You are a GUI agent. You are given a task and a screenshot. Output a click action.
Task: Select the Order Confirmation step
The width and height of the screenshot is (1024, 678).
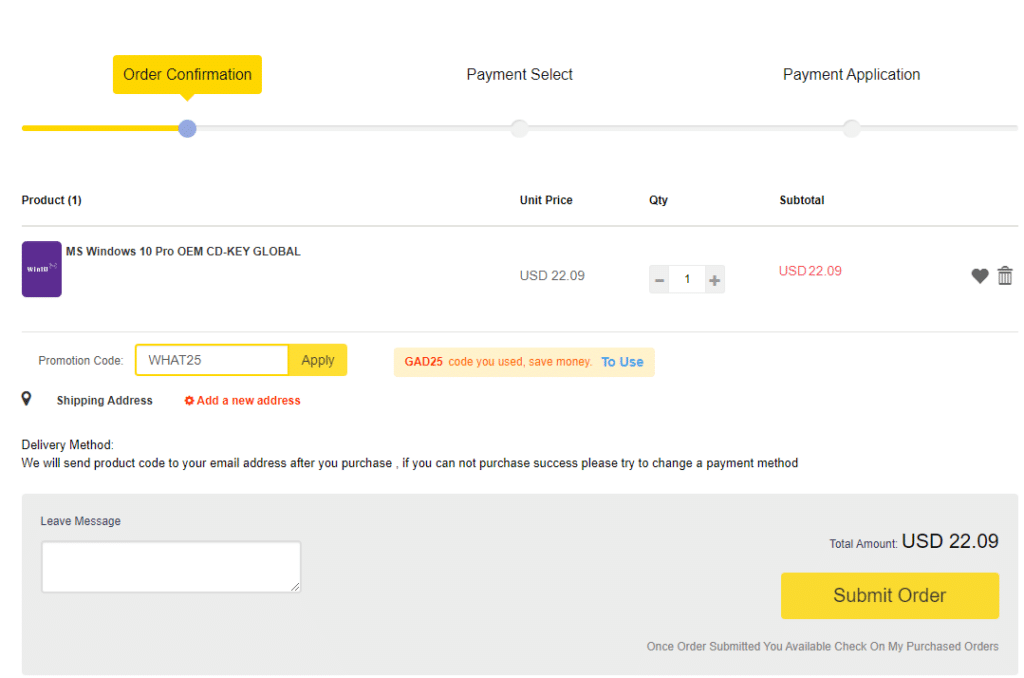click(187, 74)
